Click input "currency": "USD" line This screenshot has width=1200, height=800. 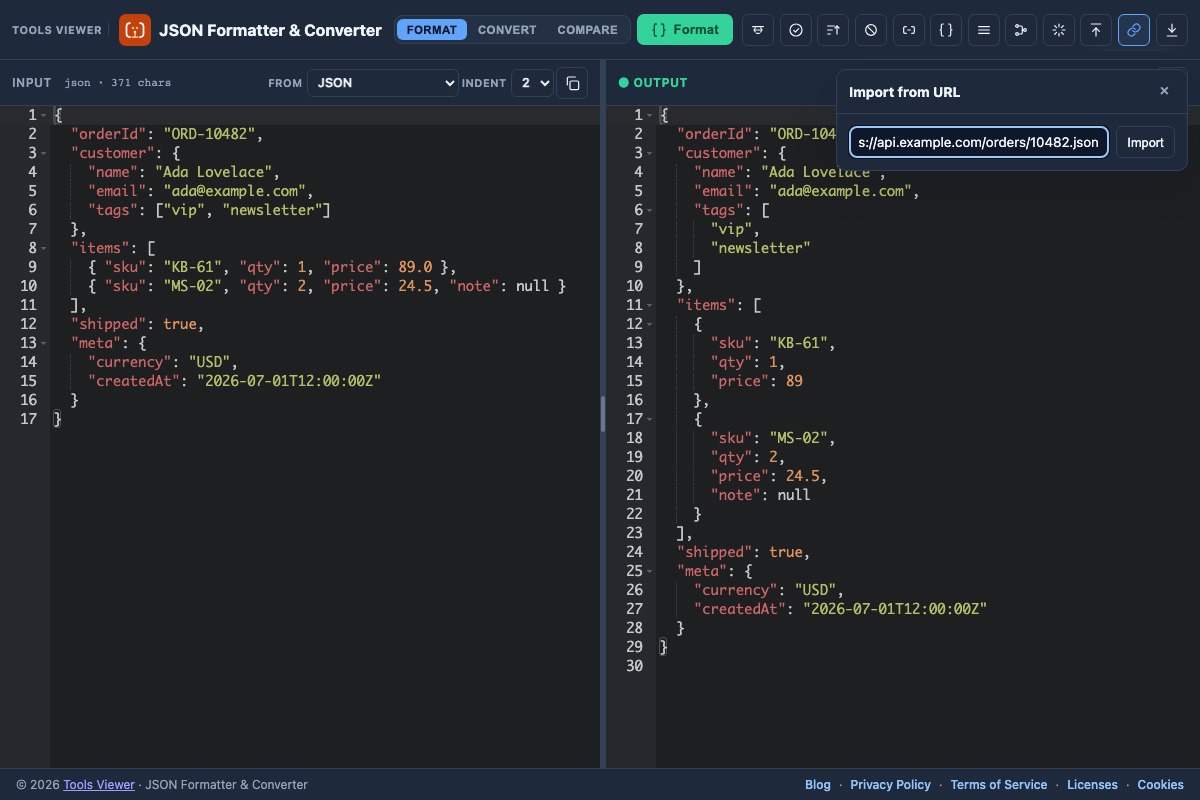click(163, 362)
